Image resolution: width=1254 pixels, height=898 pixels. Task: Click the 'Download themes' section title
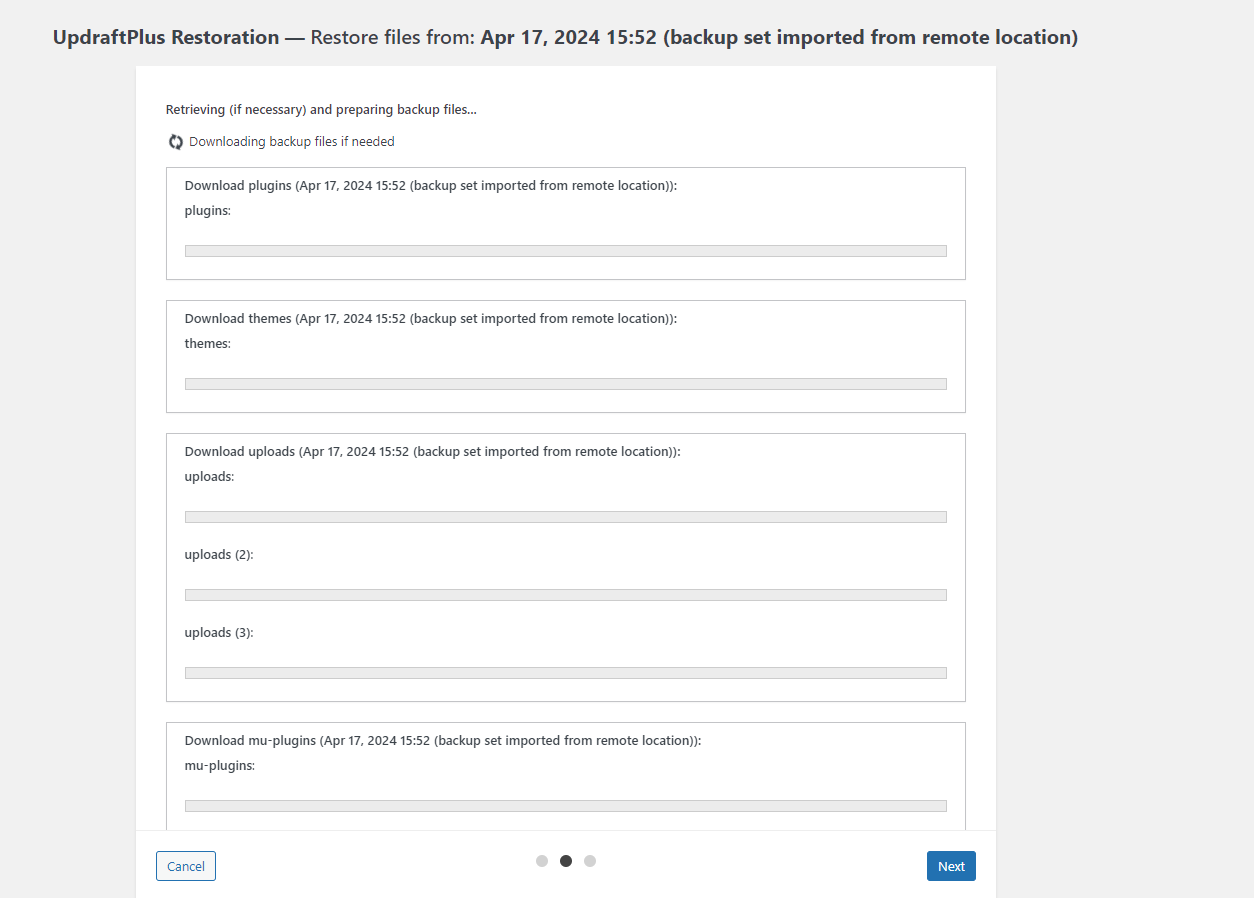(431, 319)
